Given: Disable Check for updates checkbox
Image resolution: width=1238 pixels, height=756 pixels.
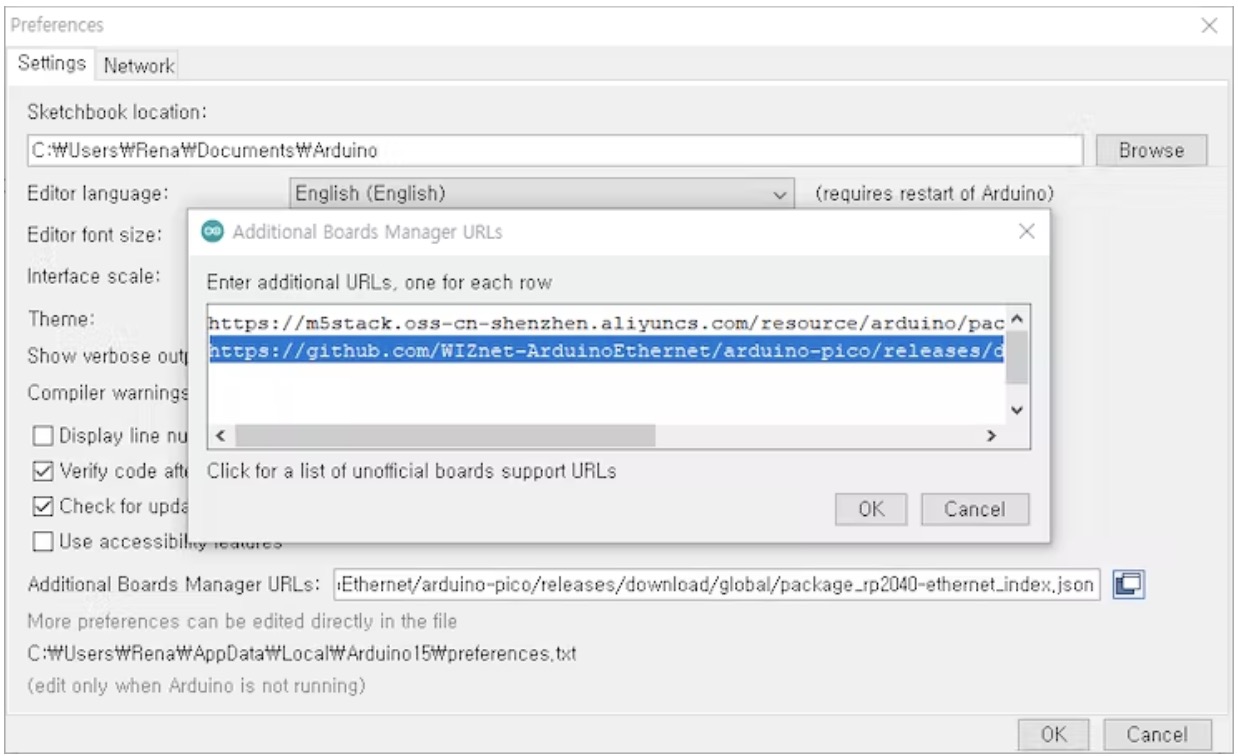Looking at the screenshot, I should tap(43, 505).
